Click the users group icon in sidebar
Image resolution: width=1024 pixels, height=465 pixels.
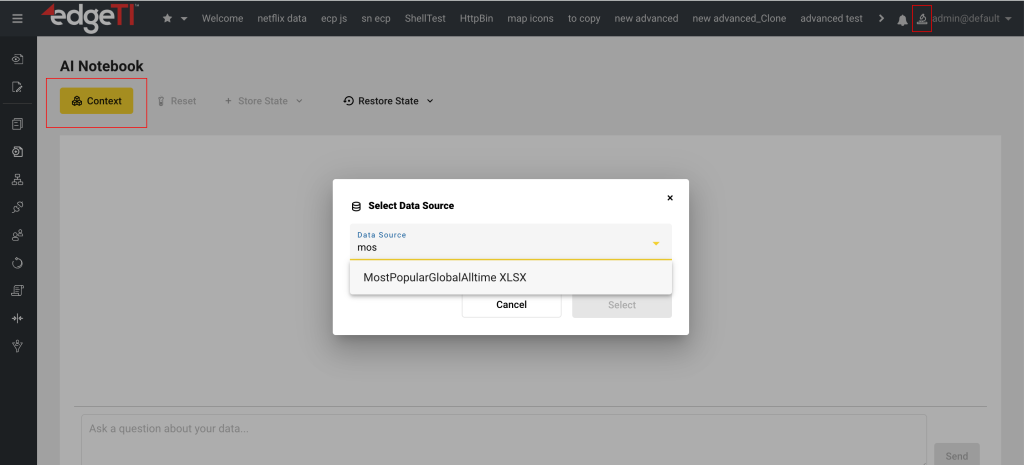[x=17, y=235]
